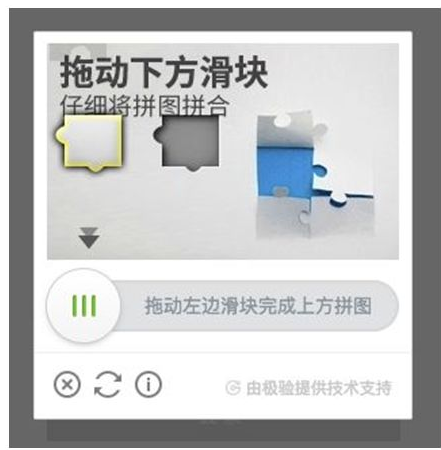441x450 pixels.
Task: Click the 拖动下方滑块 heading text
Action: tap(164, 72)
